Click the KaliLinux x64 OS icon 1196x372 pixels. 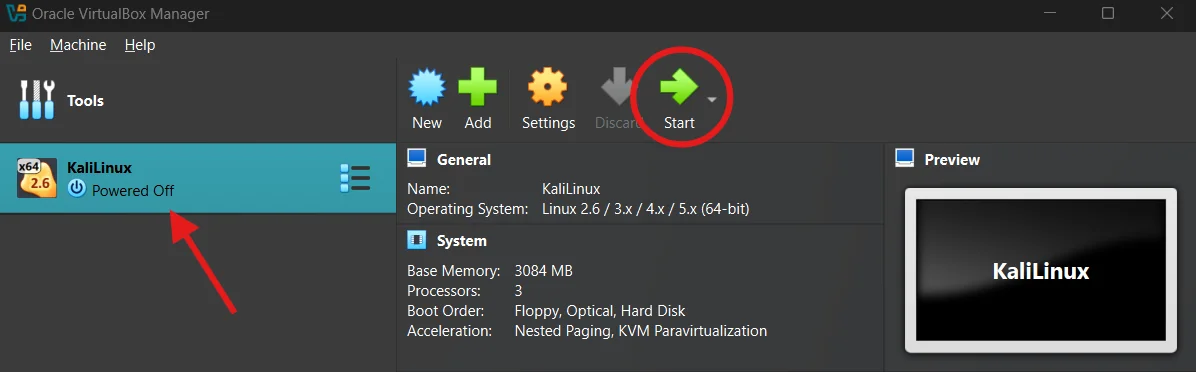[x=37, y=178]
